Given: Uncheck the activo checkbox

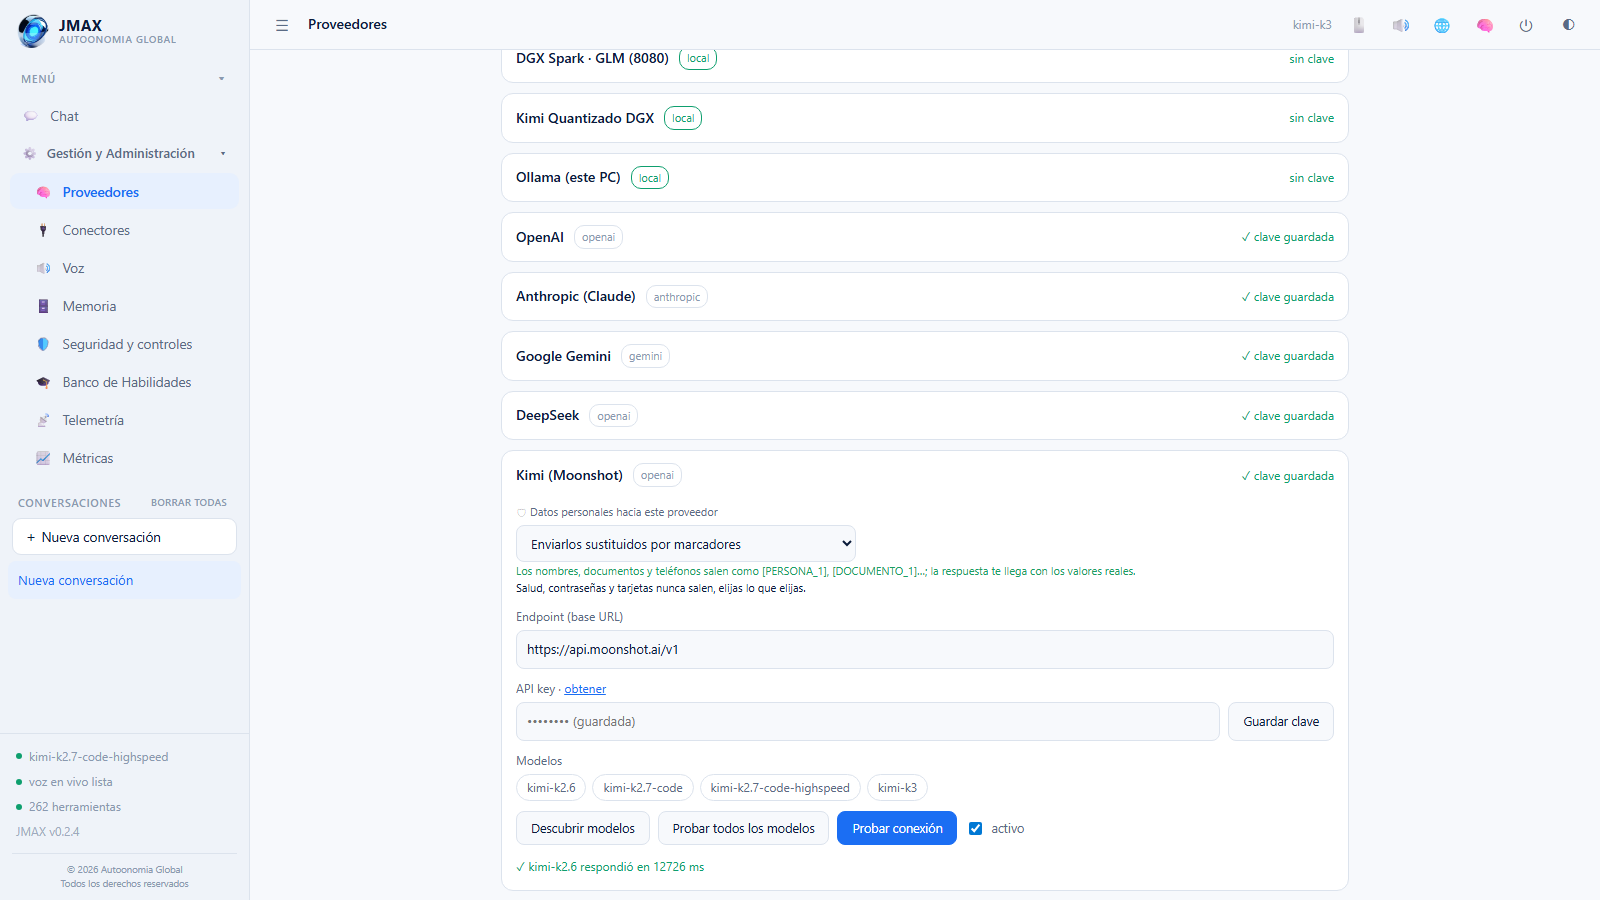Looking at the screenshot, I should (x=976, y=828).
